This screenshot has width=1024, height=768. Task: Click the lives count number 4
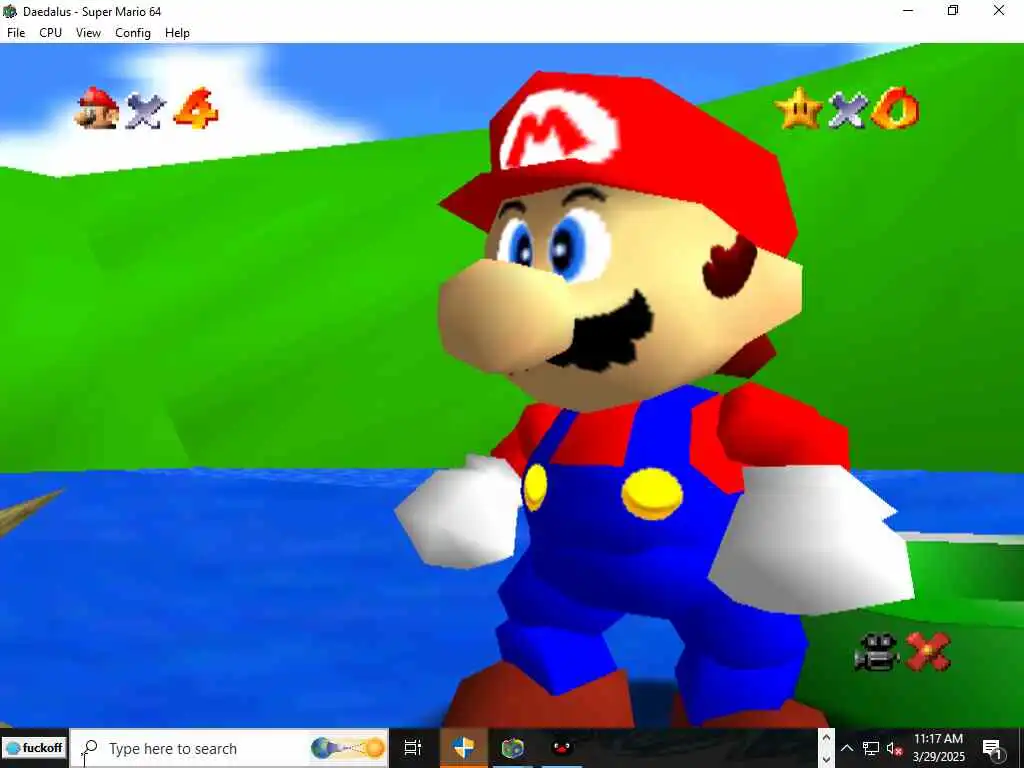pyautogui.click(x=196, y=108)
